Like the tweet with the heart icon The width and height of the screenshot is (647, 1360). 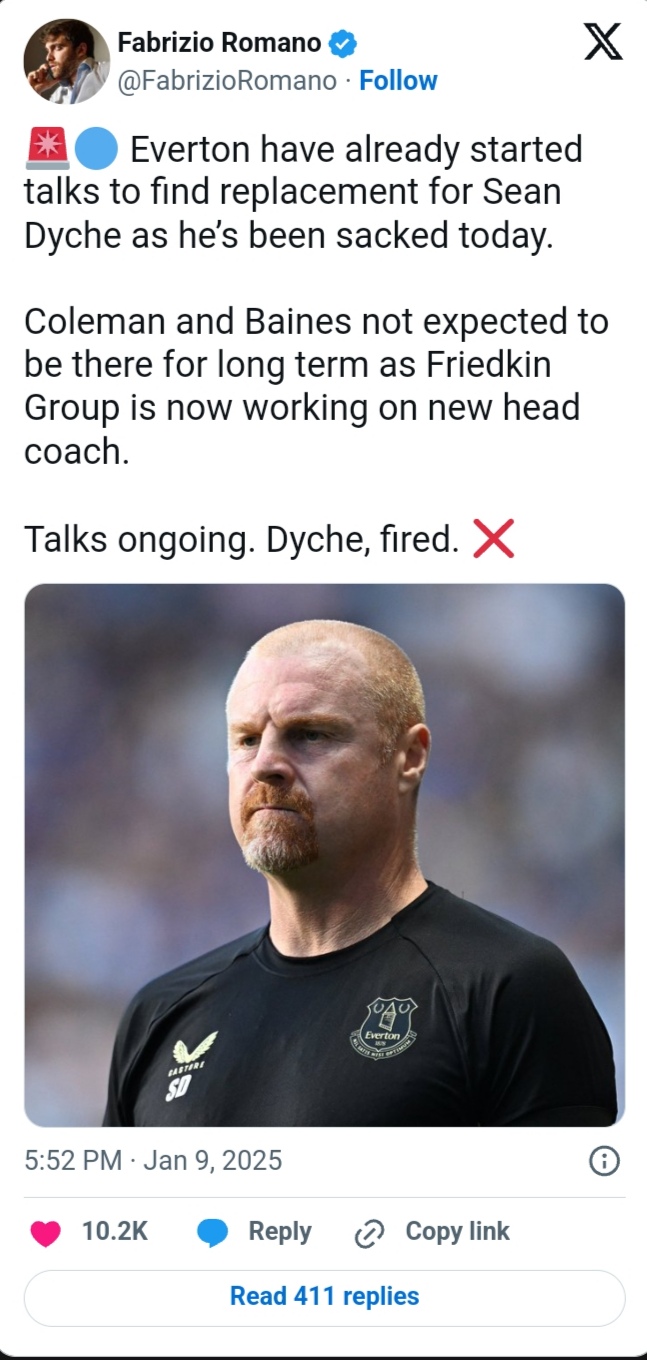(x=45, y=1232)
